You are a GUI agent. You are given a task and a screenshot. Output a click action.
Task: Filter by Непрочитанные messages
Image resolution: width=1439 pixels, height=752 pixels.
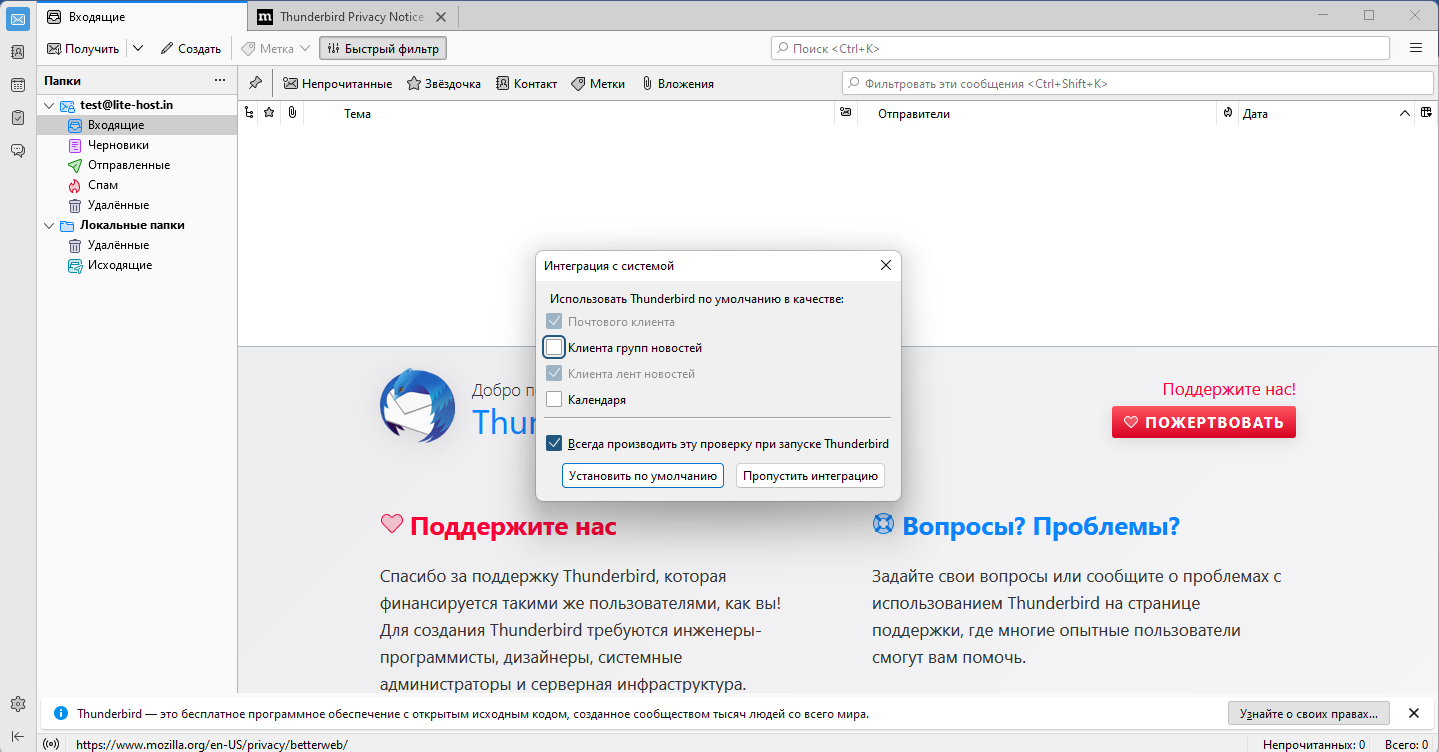(337, 84)
